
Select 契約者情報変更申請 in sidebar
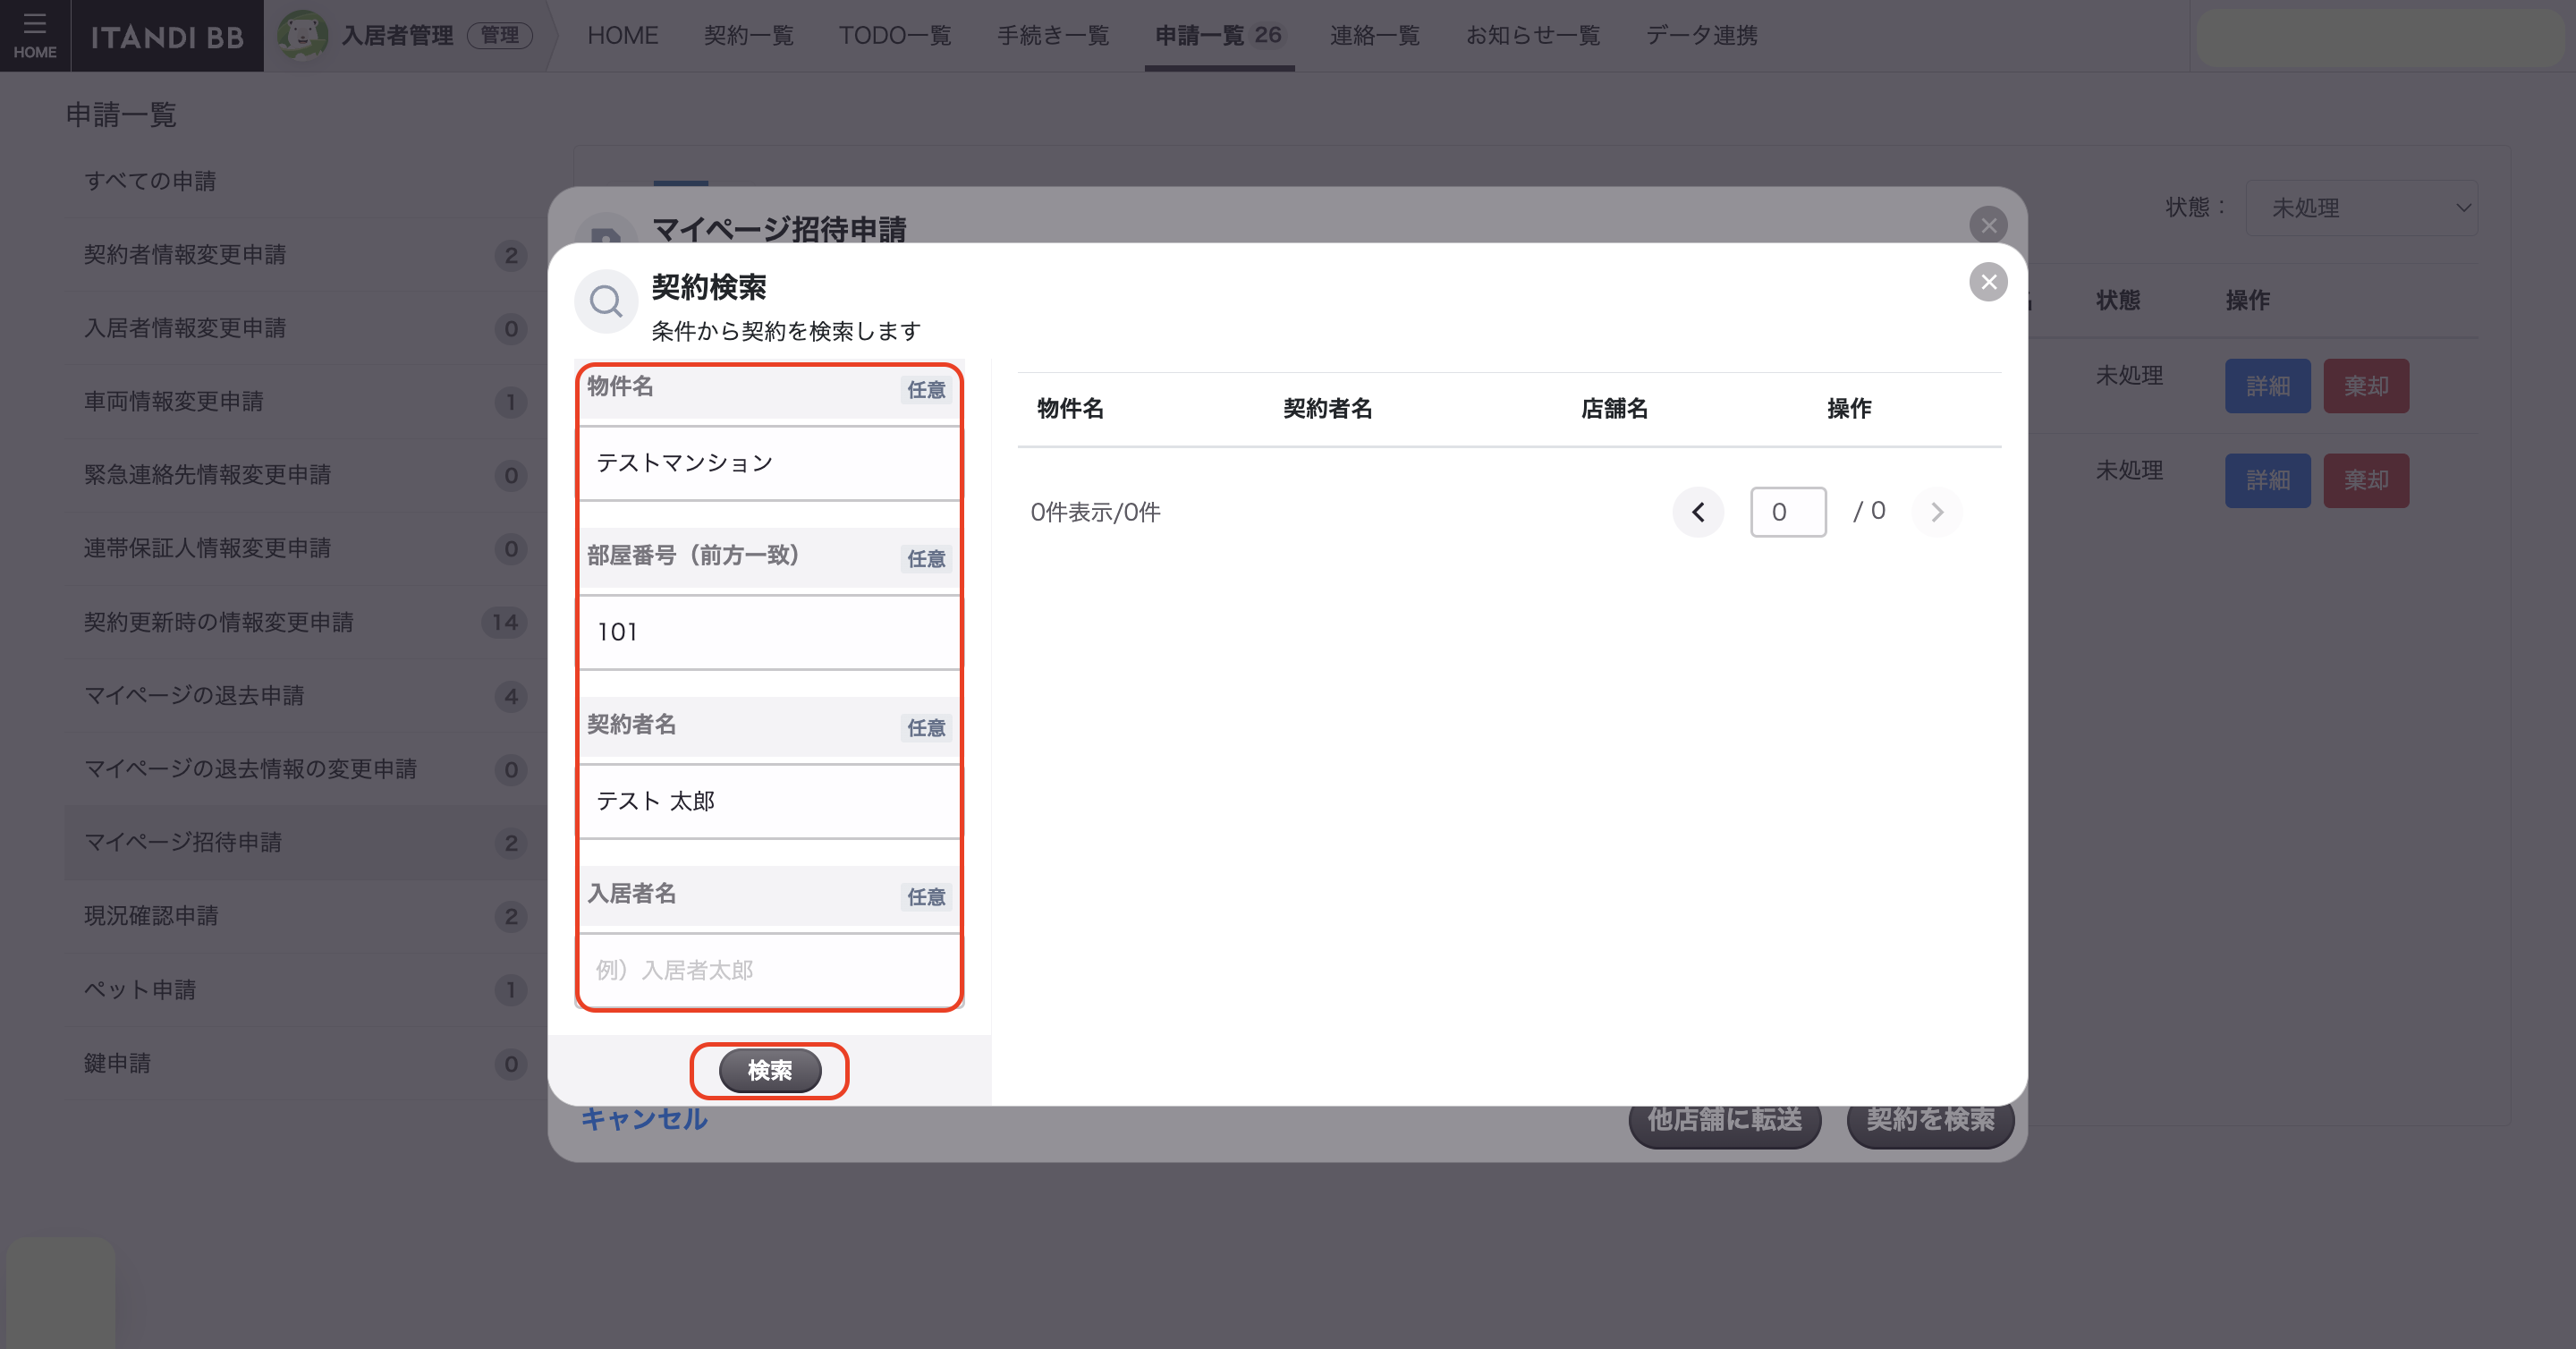(x=305, y=255)
